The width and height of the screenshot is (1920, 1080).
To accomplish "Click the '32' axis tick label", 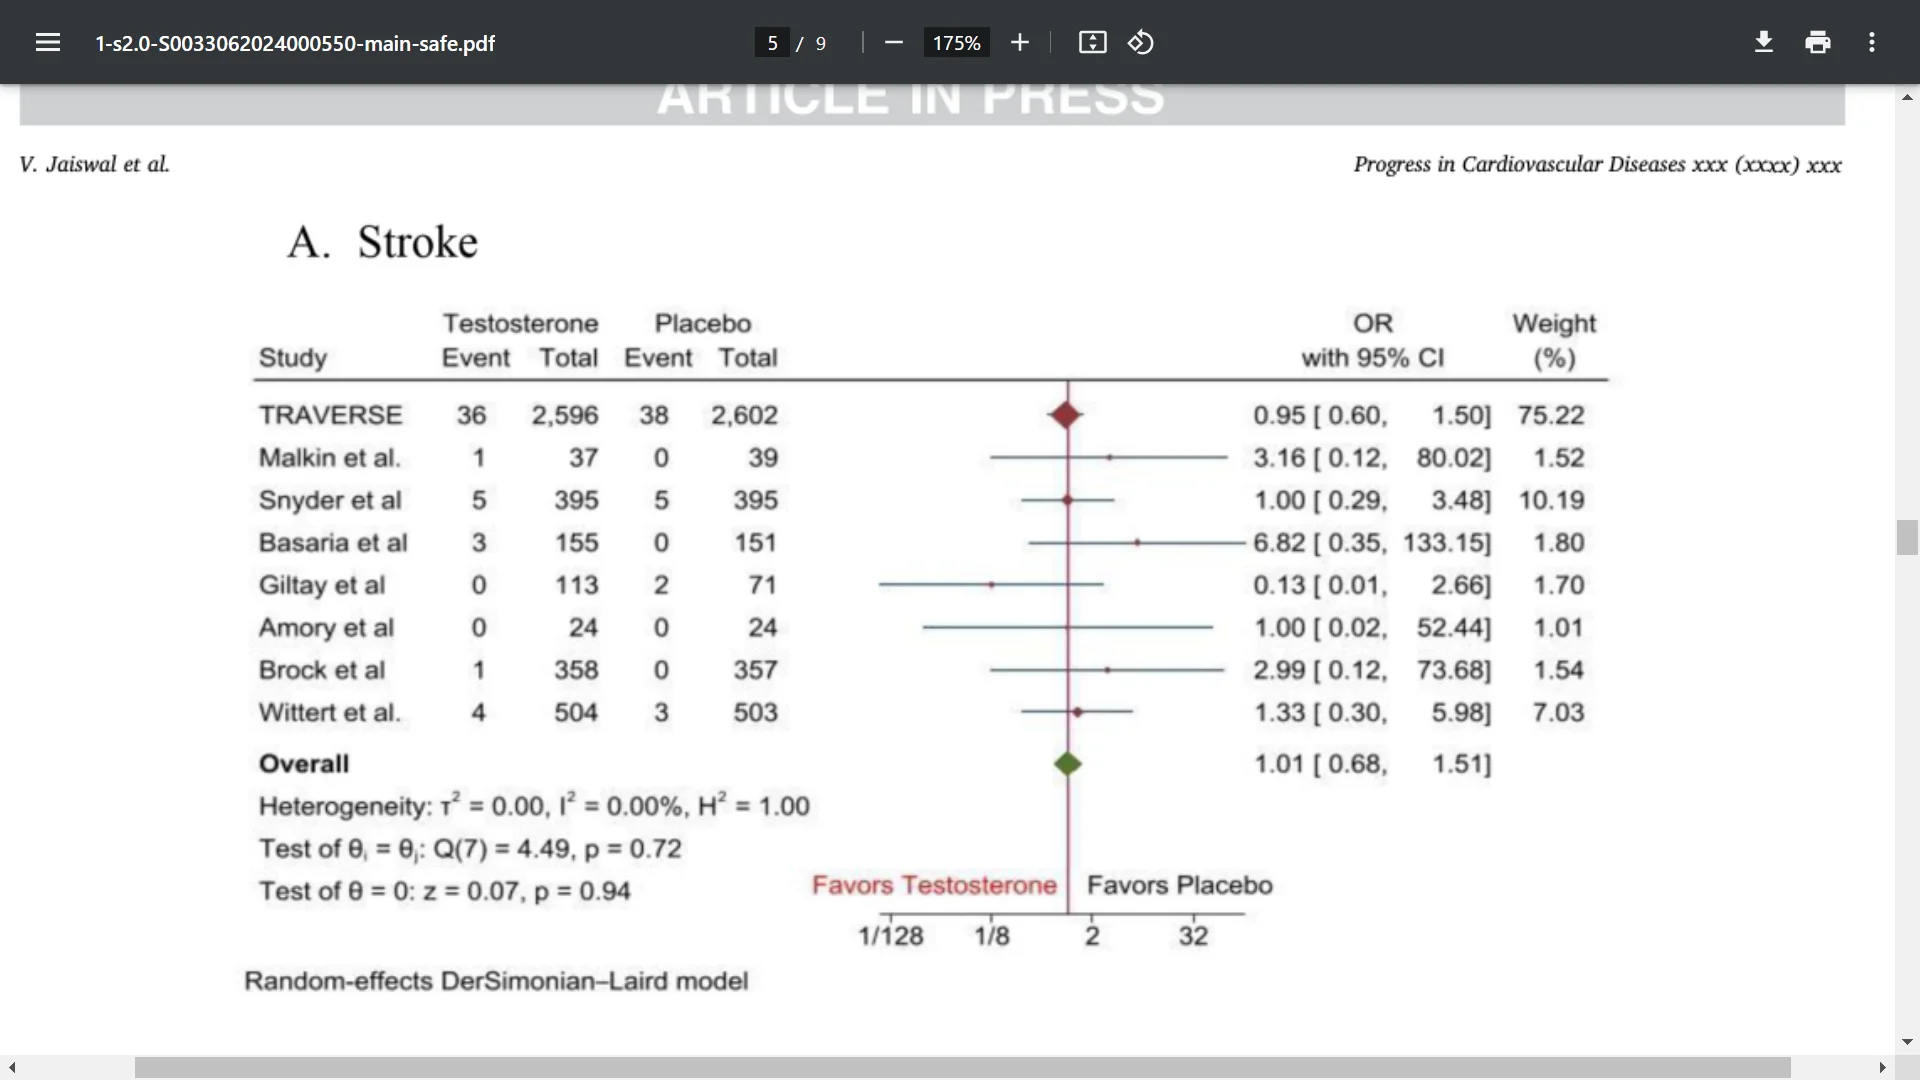I will coord(1193,936).
